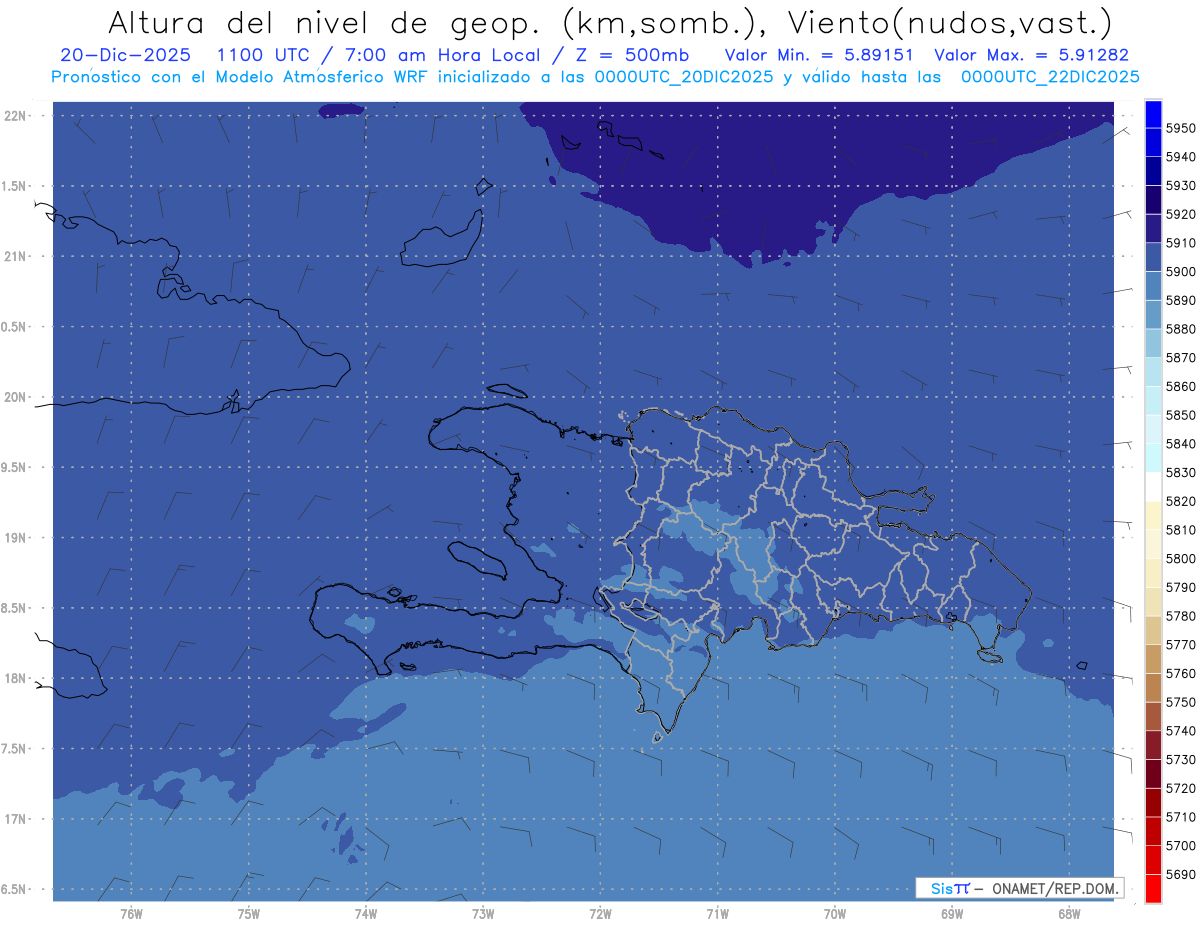
Task: Click the legend value 5900
Action: [1180, 272]
